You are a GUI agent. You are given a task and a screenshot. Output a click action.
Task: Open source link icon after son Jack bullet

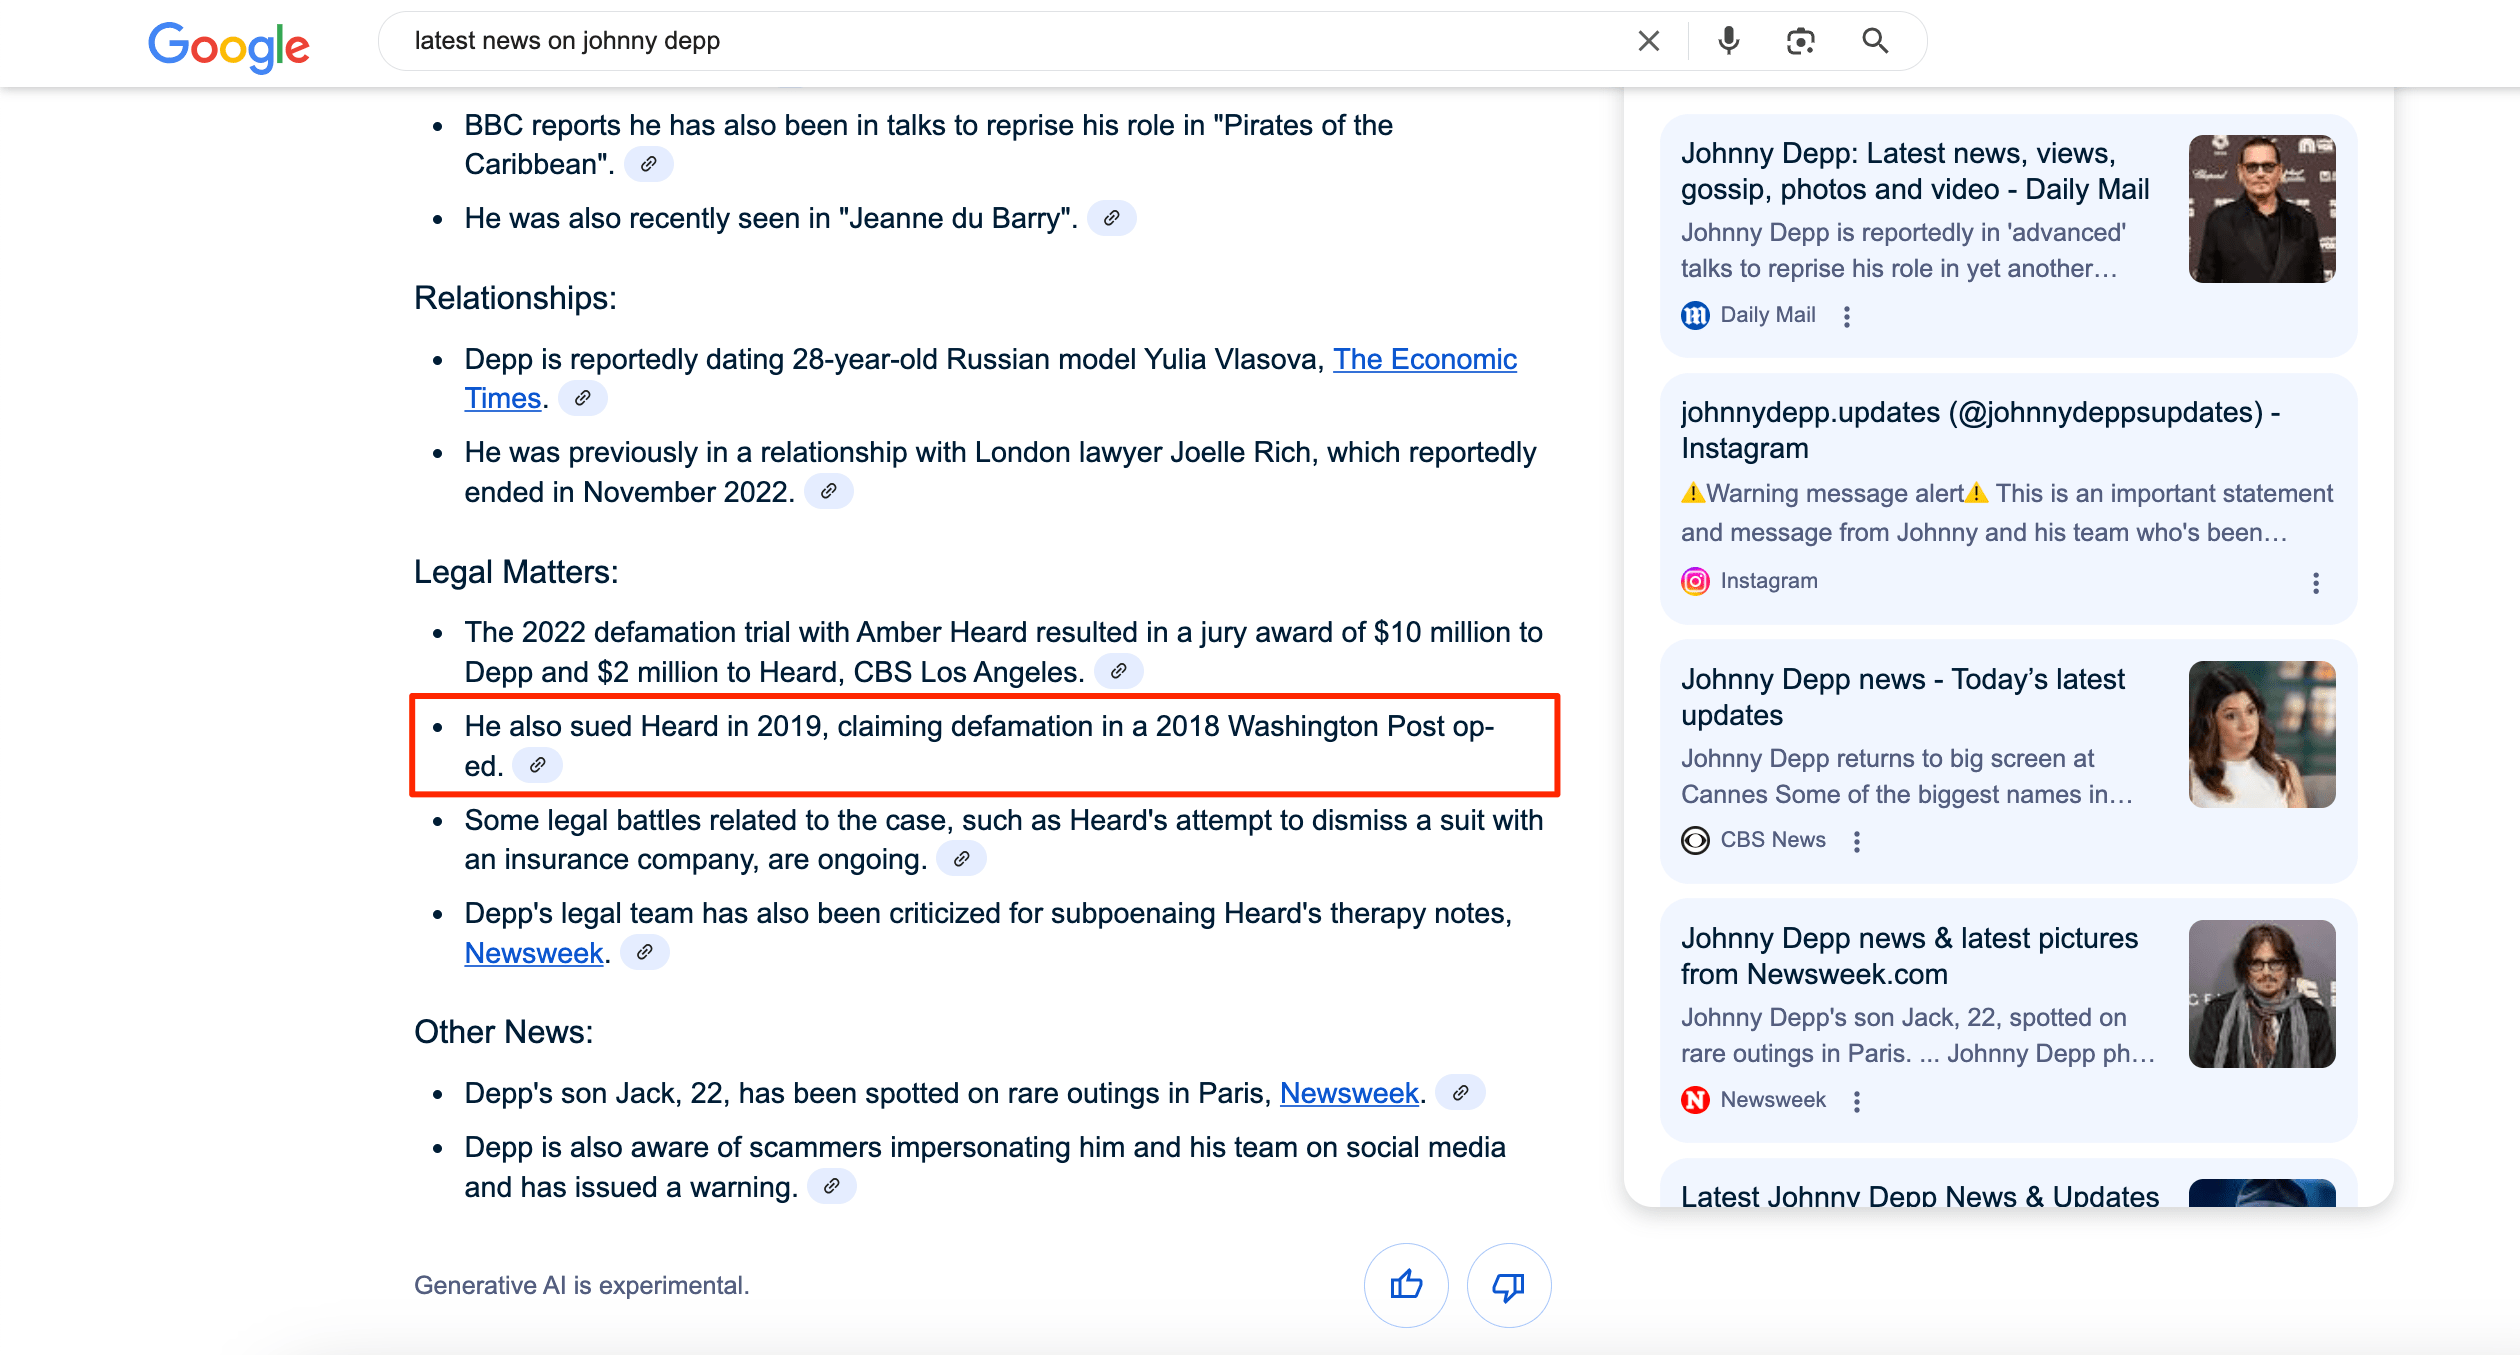tap(1461, 1093)
